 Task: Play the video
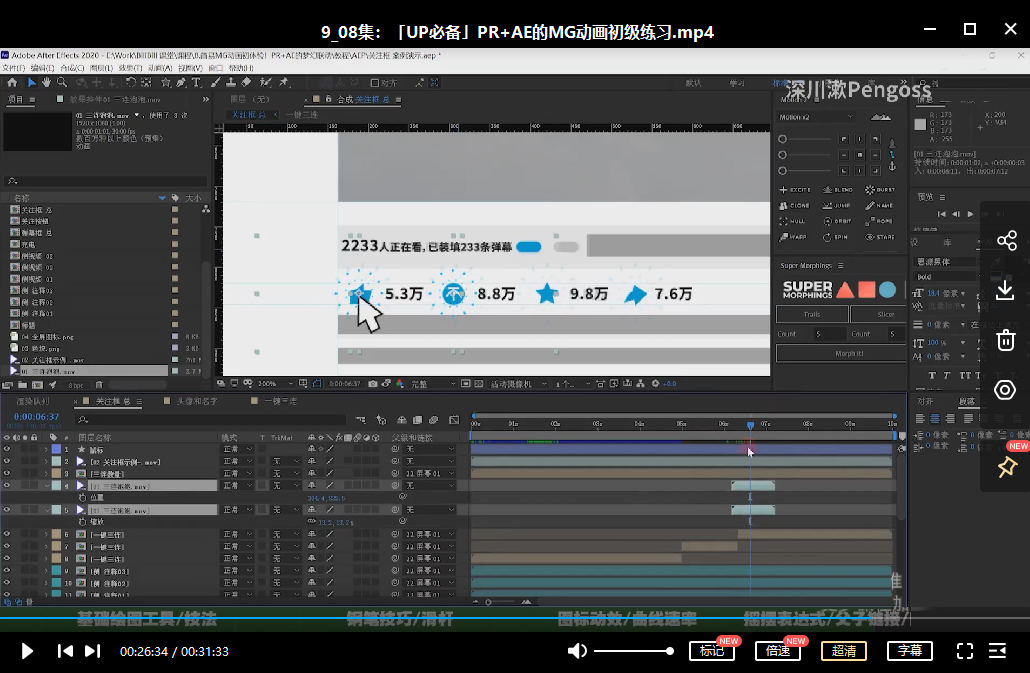(x=27, y=651)
